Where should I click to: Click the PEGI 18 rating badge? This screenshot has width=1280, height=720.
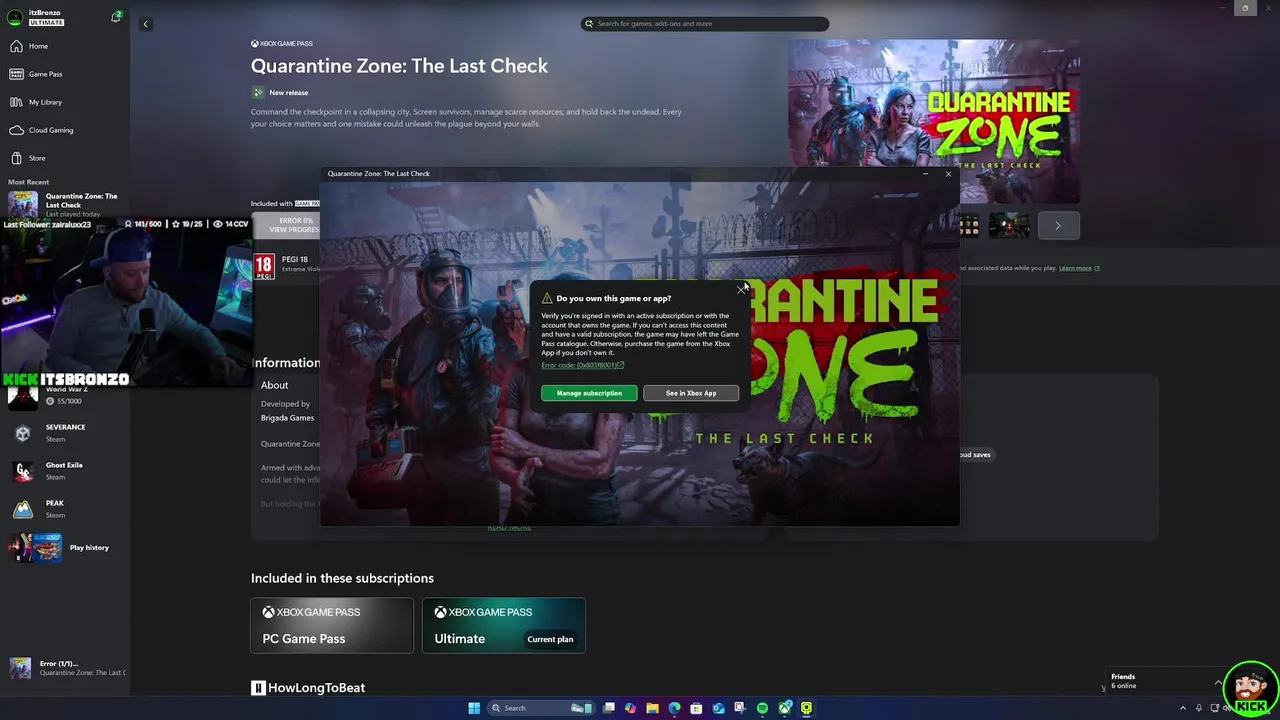(264, 266)
